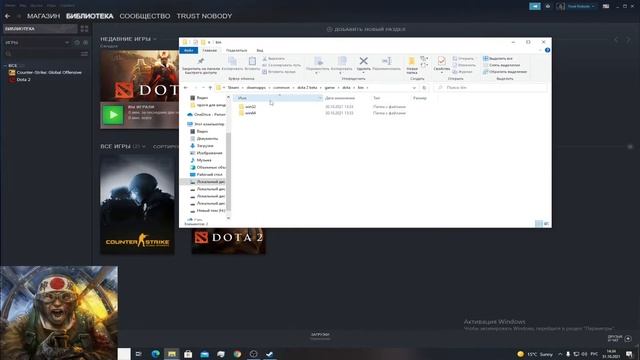Viewport: 640px width, 360px height.
Task: Refresh the Explorer folder view
Action: pyautogui.click(x=424, y=88)
